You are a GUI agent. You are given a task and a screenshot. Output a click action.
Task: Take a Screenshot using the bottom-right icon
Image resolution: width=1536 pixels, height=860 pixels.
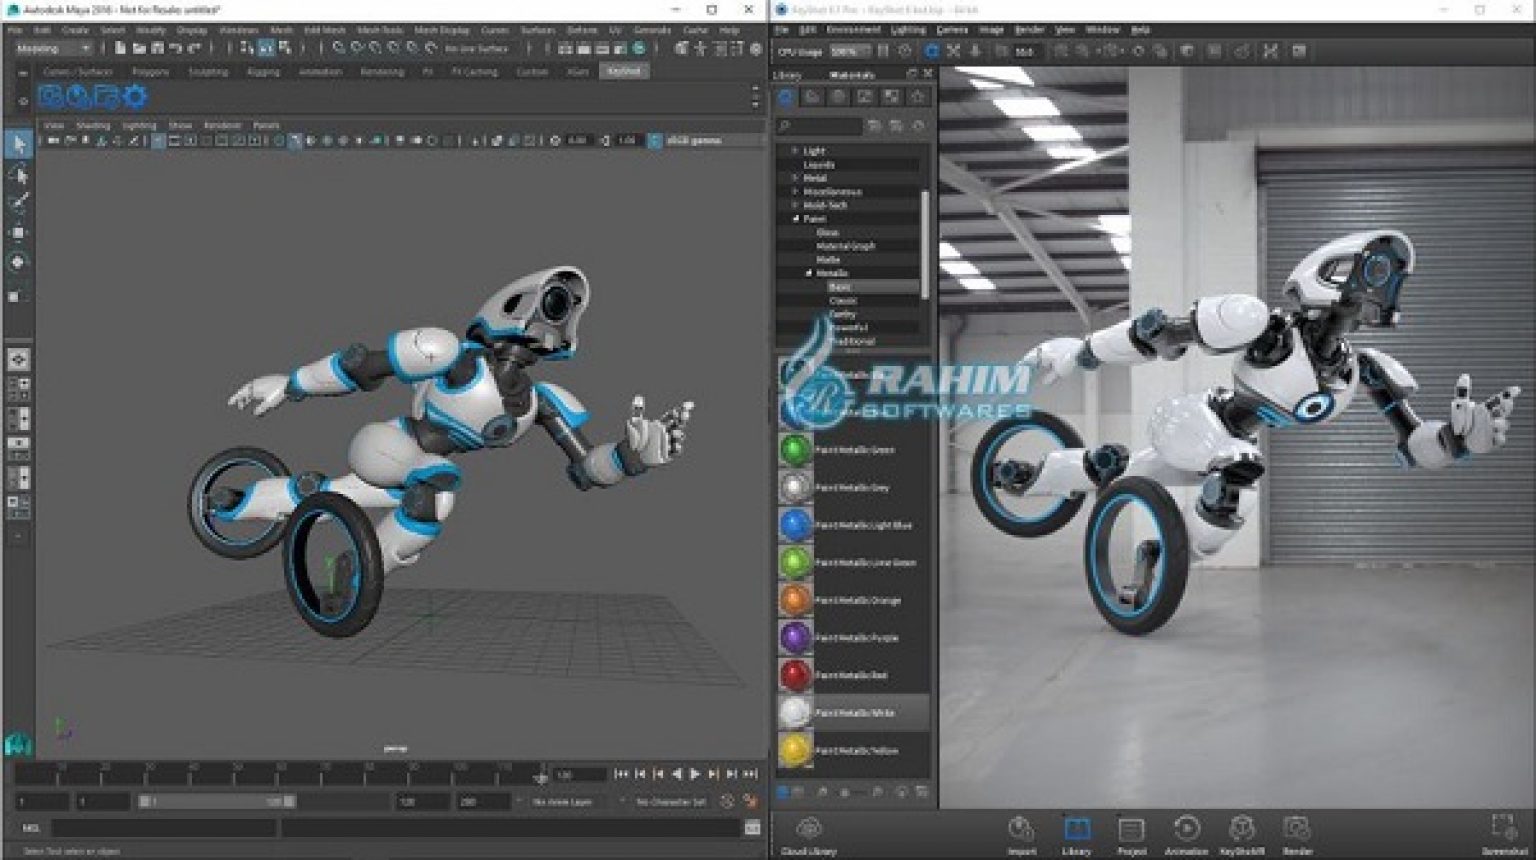coord(1503,827)
